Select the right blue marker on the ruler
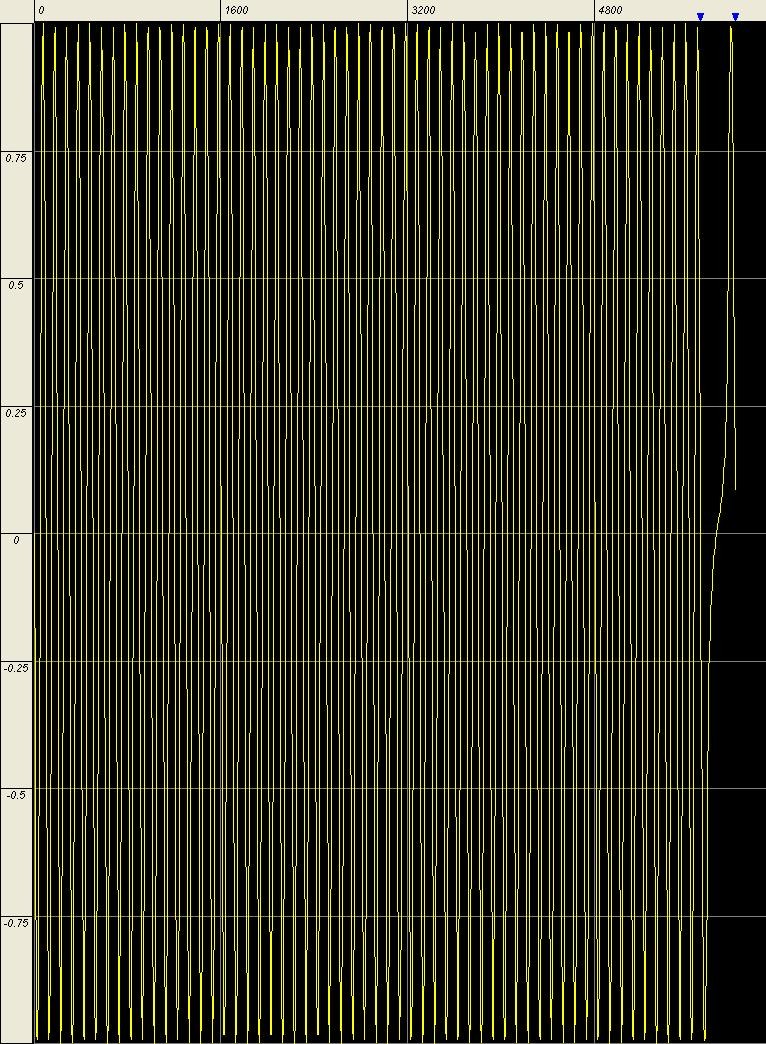 pyautogui.click(x=735, y=17)
